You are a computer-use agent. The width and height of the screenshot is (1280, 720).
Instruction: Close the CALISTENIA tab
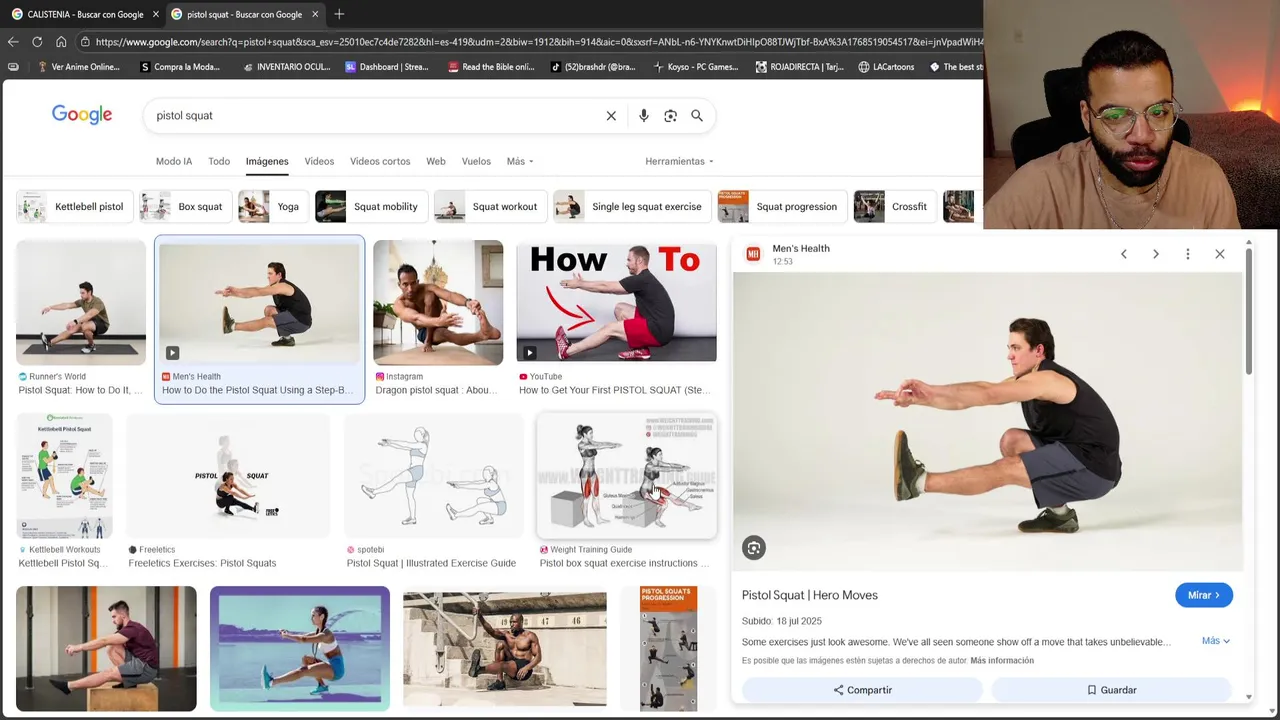point(155,14)
